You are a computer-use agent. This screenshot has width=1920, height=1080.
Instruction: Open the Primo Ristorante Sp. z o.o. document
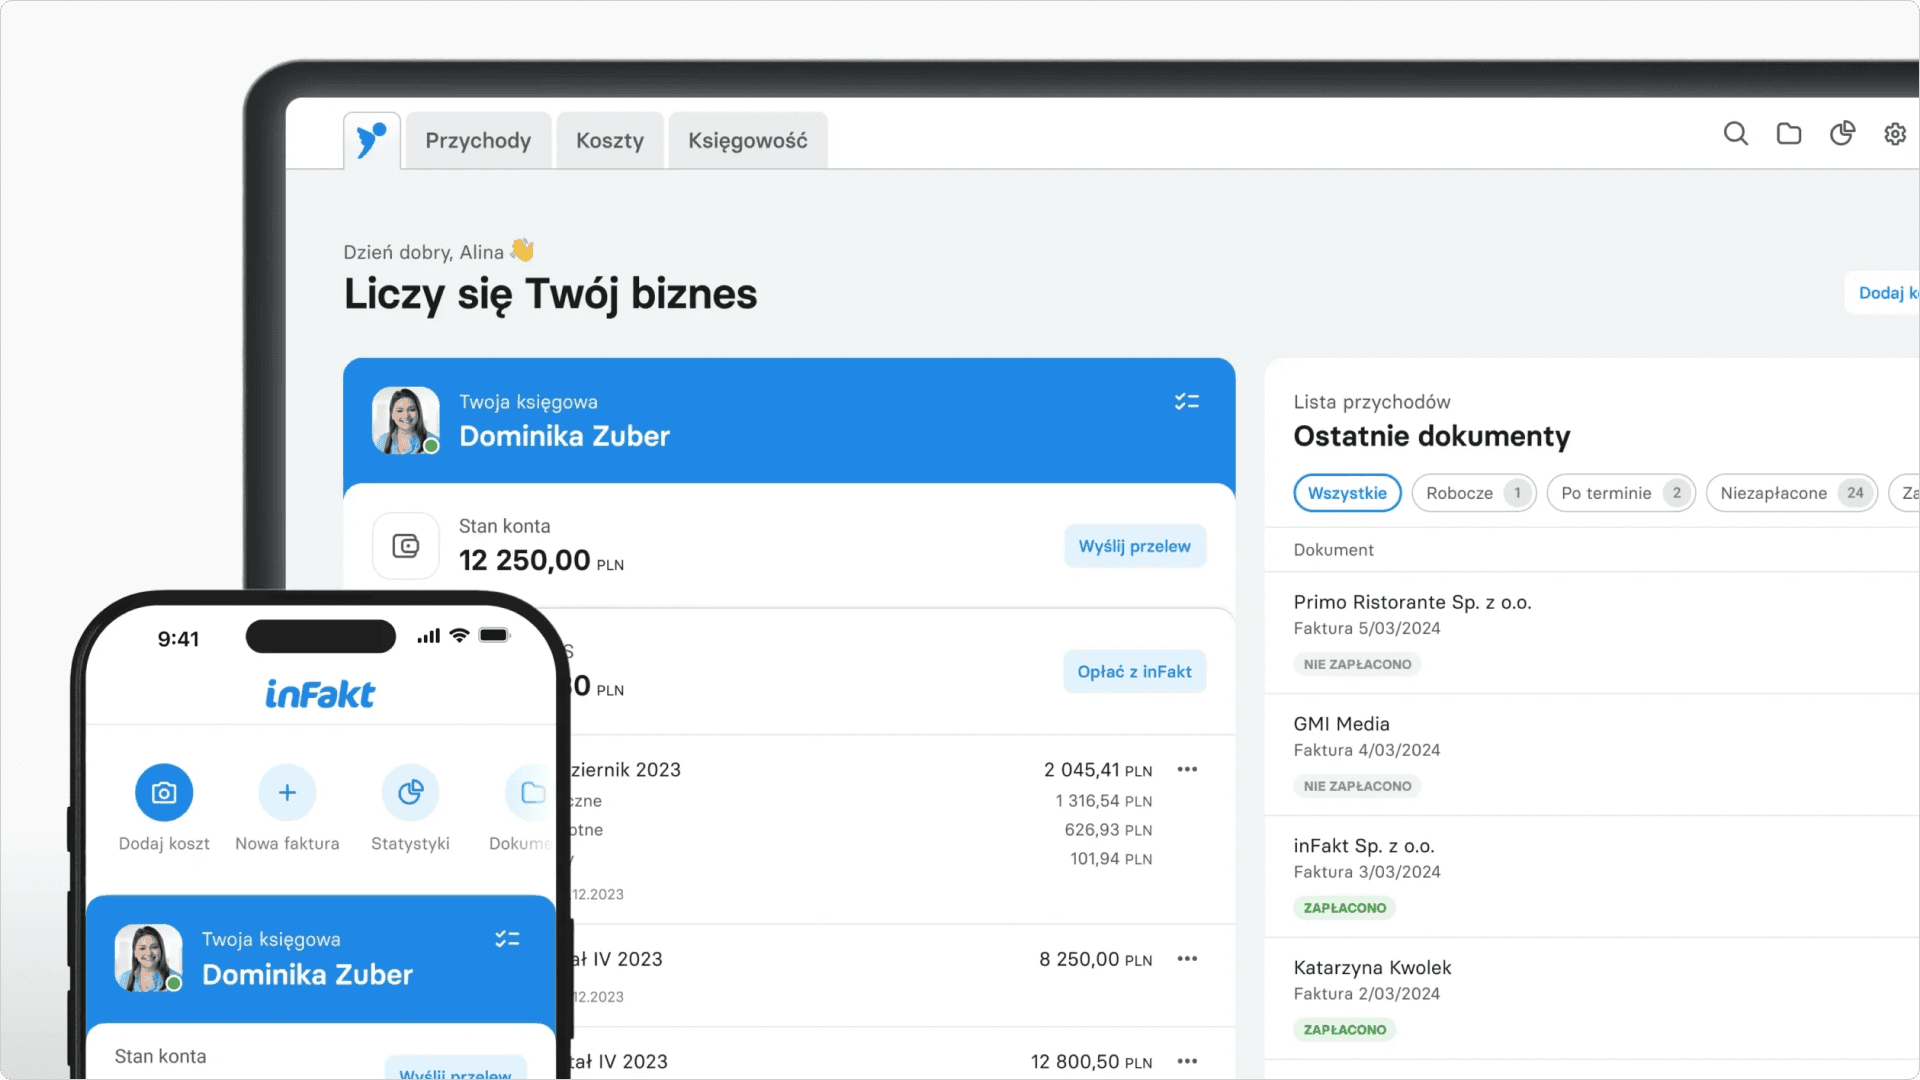(1592, 633)
